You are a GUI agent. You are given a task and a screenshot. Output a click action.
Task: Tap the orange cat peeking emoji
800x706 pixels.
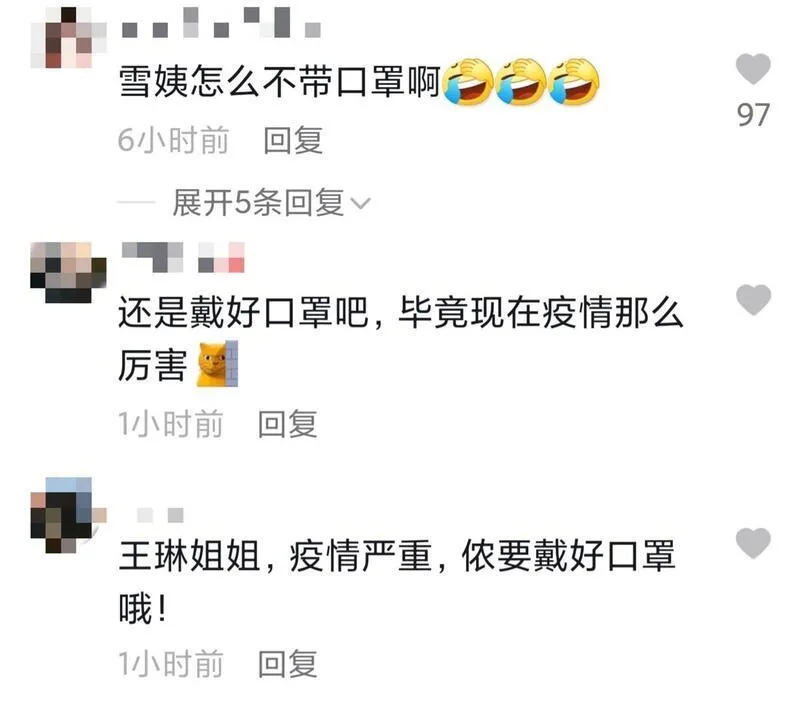(x=218, y=364)
